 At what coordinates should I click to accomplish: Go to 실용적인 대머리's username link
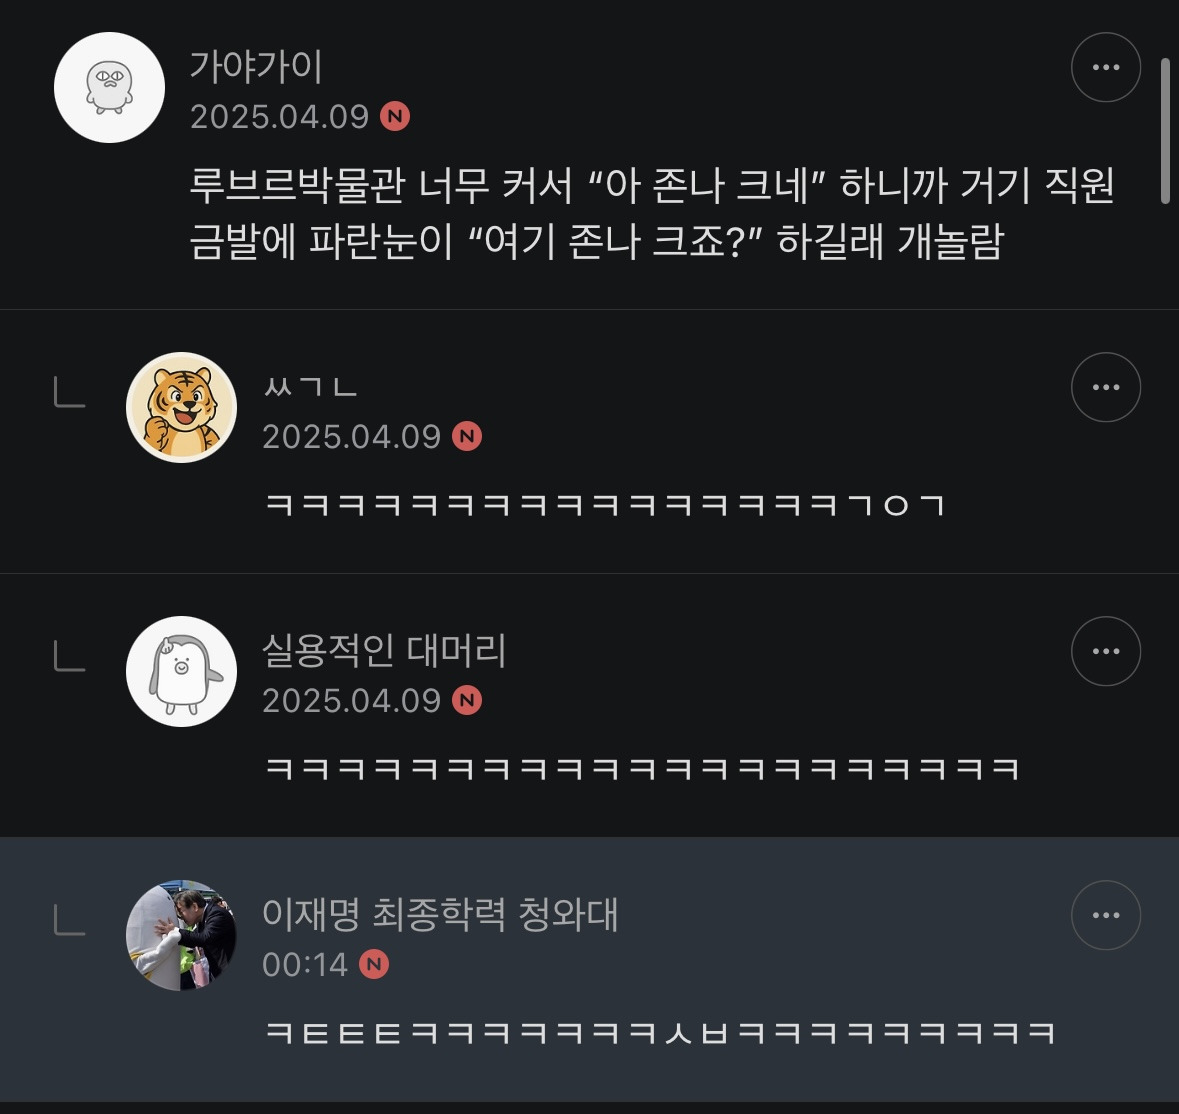[x=384, y=651]
